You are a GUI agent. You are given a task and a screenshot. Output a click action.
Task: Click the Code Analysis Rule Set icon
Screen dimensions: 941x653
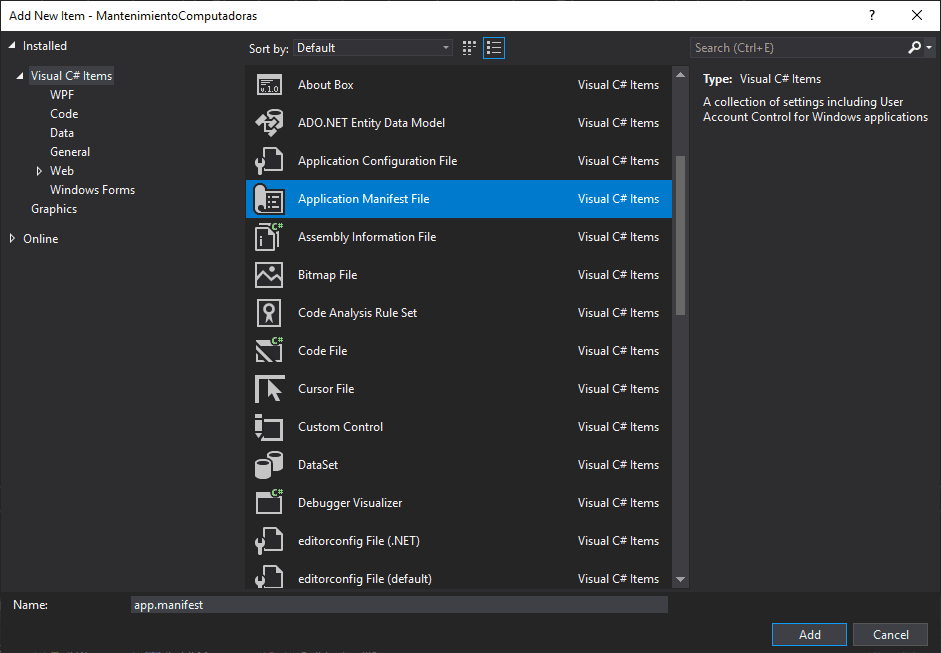[x=268, y=312]
